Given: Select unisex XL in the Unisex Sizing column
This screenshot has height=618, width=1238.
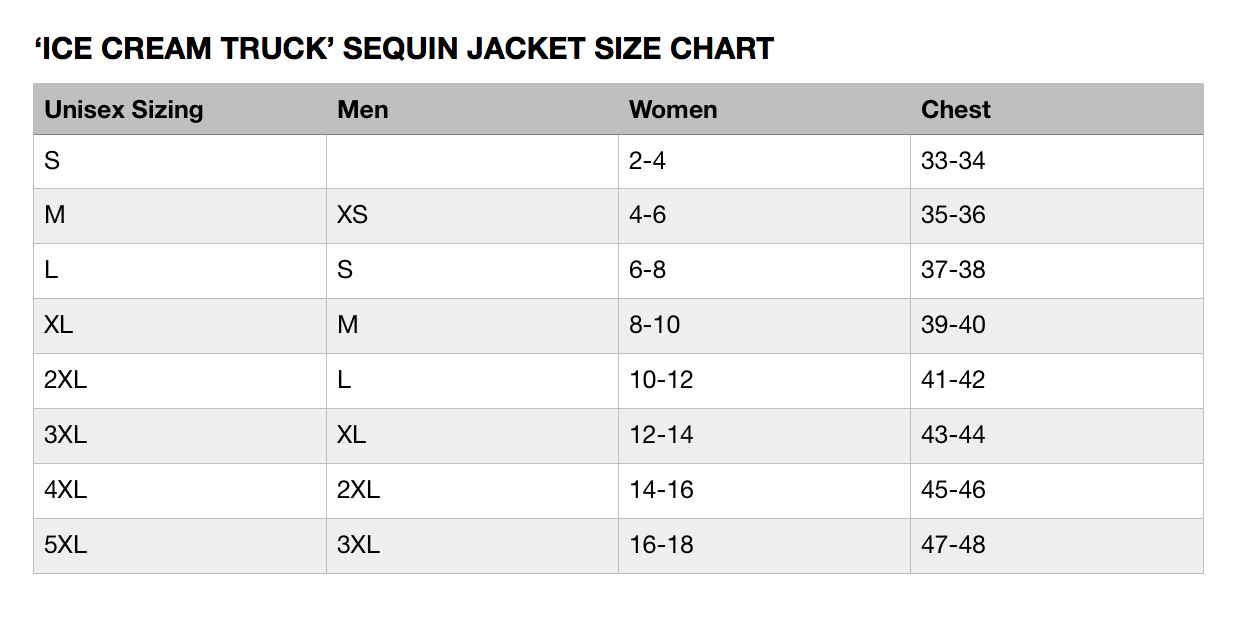Looking at the screenshot, I should [x=59, y=325].
